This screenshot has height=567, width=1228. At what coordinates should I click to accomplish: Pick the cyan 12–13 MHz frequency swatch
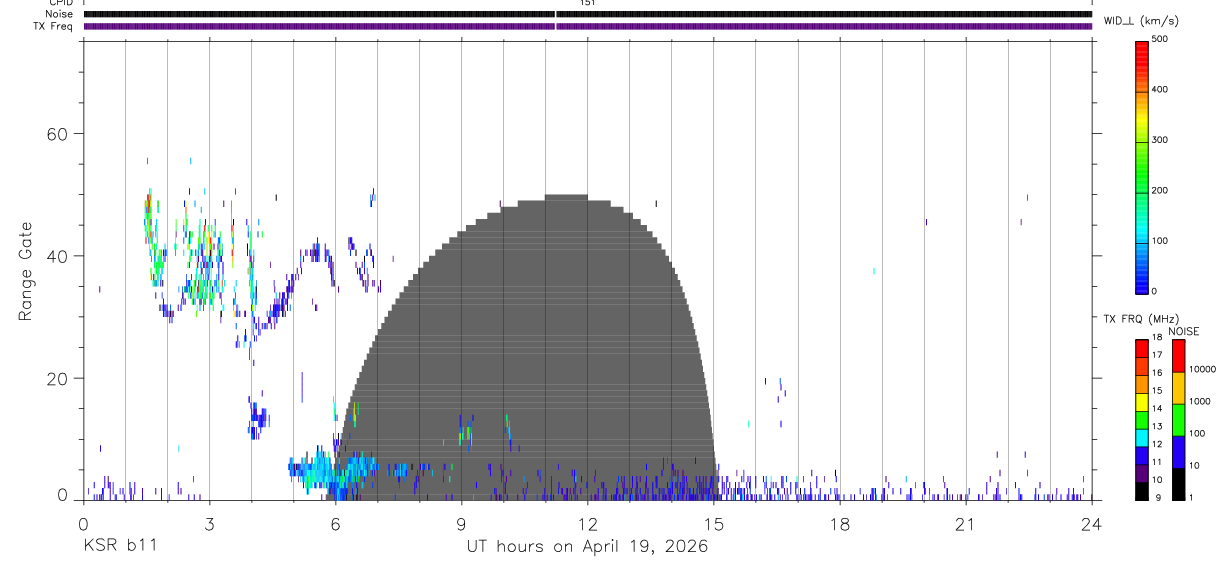[1141, 437]
